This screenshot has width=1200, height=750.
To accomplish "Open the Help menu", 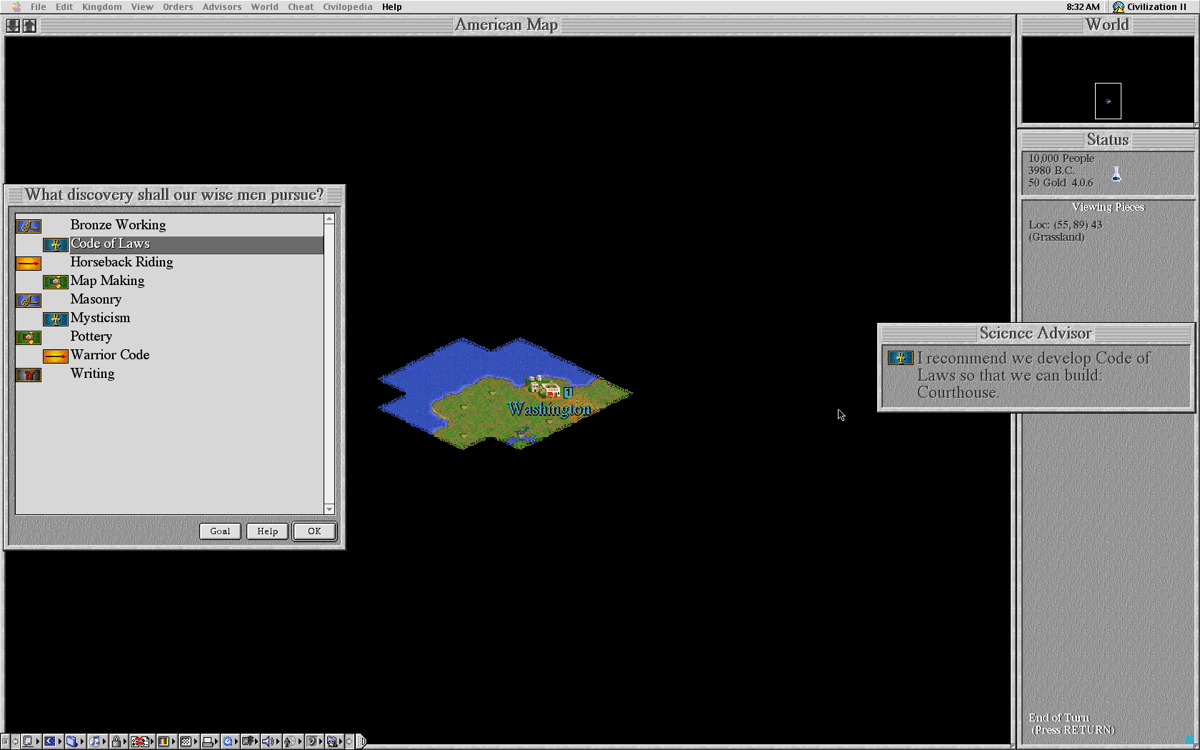I will pos(392,7).
